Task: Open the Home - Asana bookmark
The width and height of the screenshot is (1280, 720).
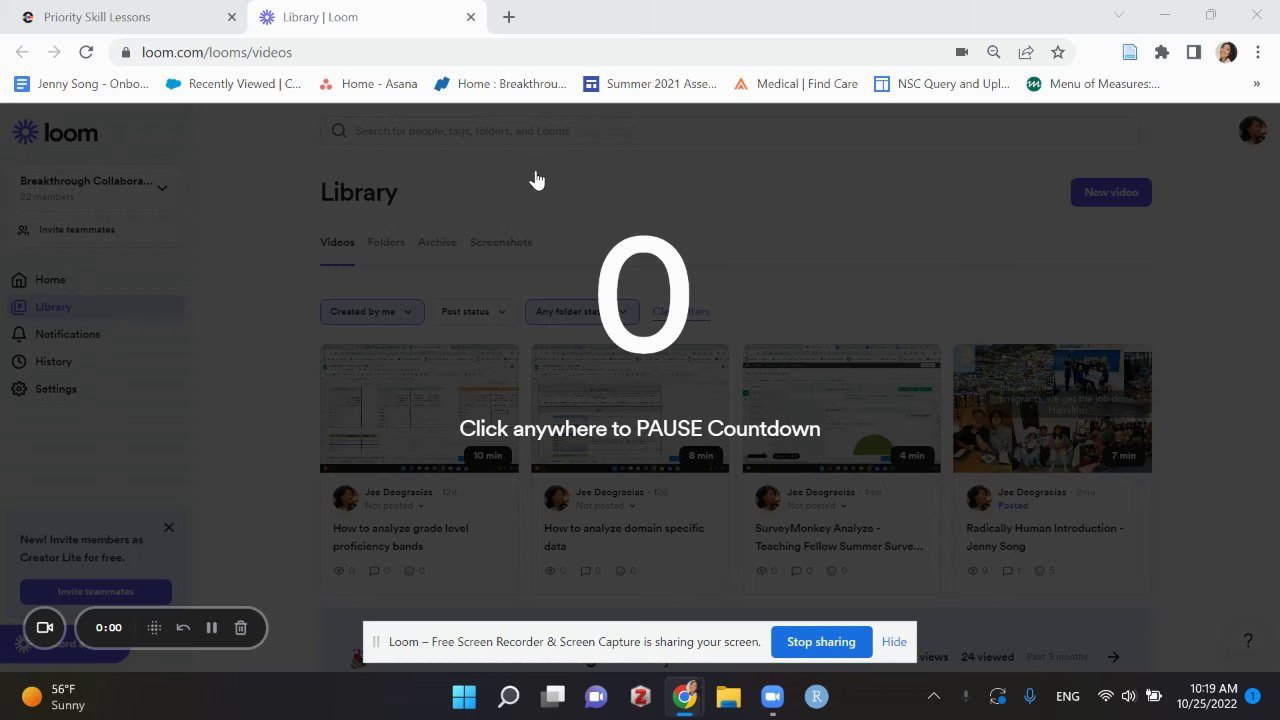Action: click(368, 84)
